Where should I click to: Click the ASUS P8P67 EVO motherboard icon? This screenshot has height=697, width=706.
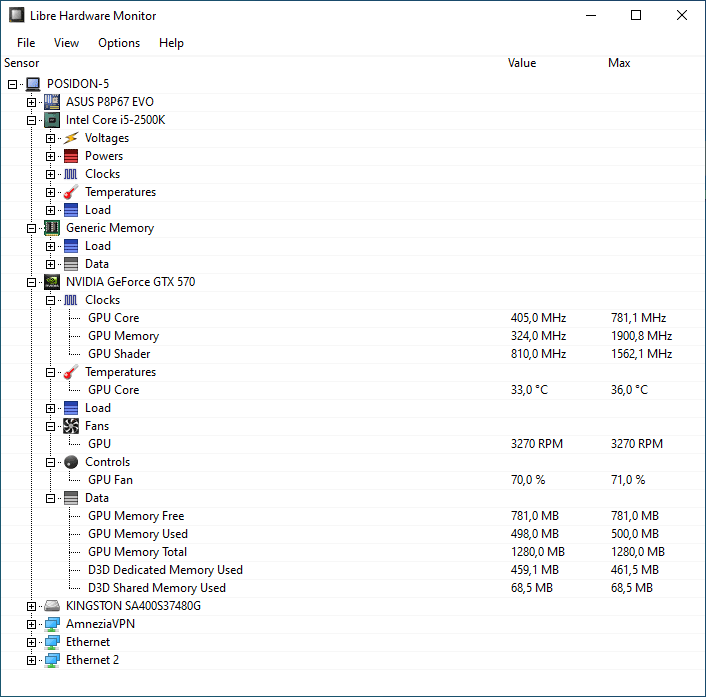pos(52,102)
